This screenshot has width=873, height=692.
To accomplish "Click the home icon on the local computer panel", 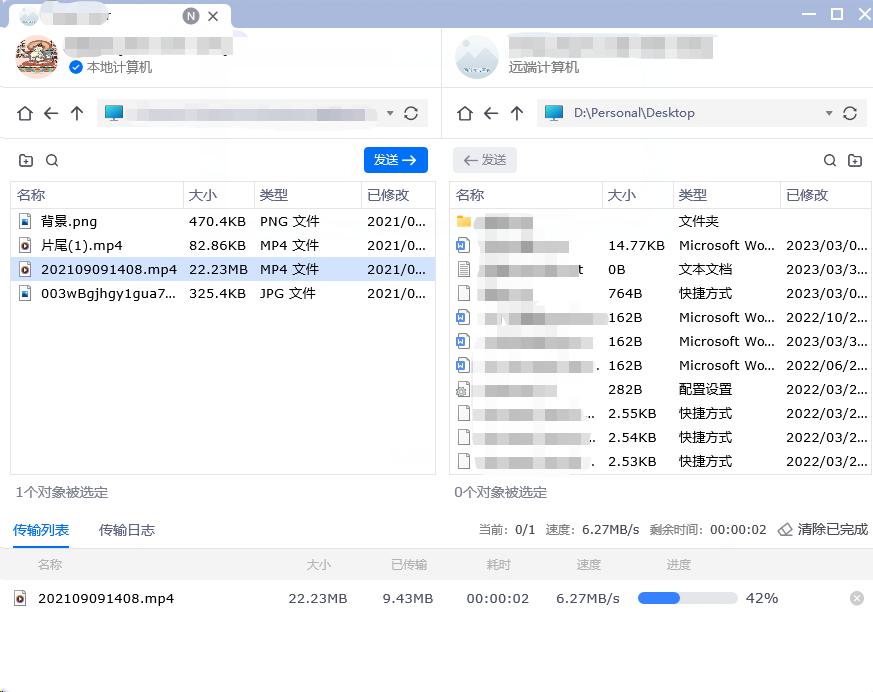I will (x=25, y=113).
